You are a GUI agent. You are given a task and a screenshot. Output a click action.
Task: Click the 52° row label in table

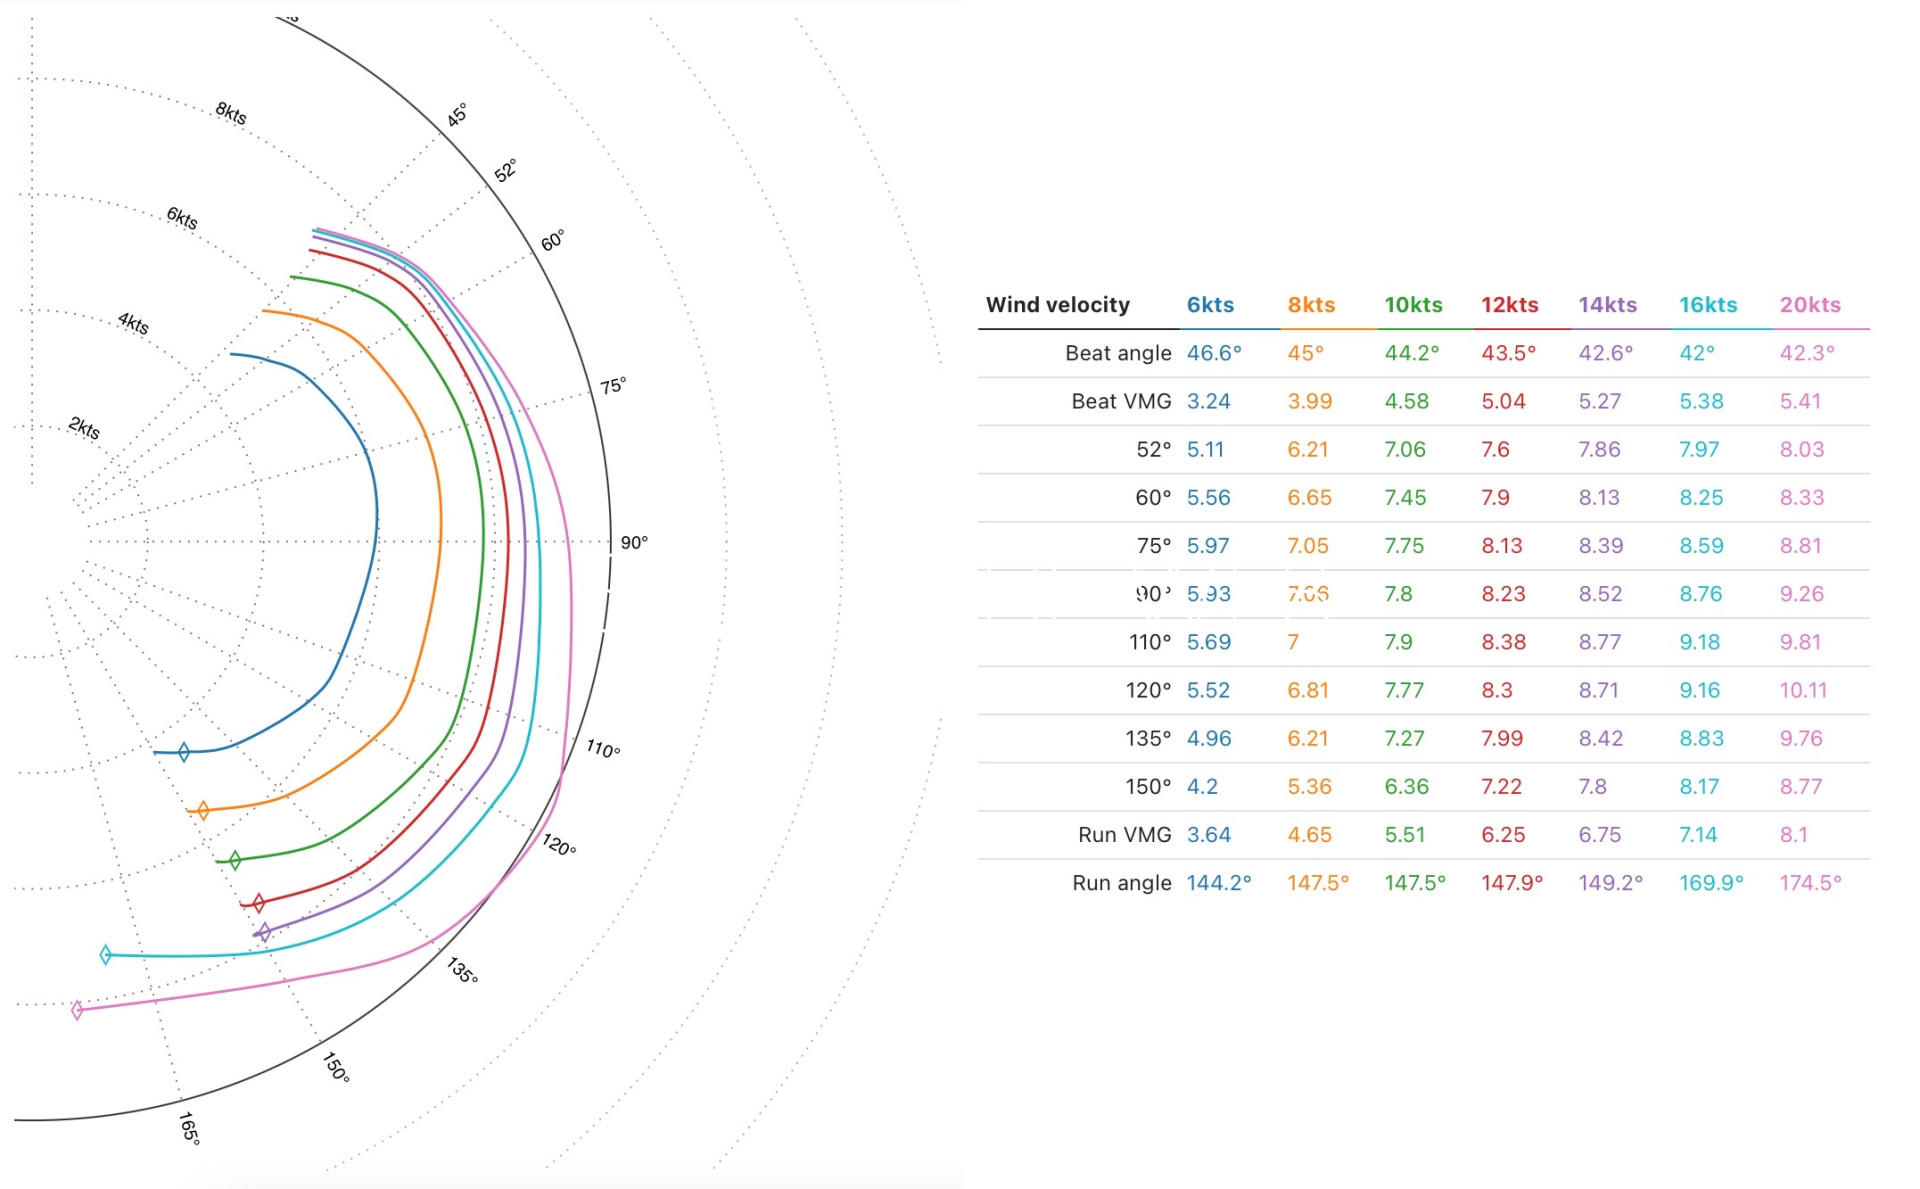click(x=1153, y=449)
